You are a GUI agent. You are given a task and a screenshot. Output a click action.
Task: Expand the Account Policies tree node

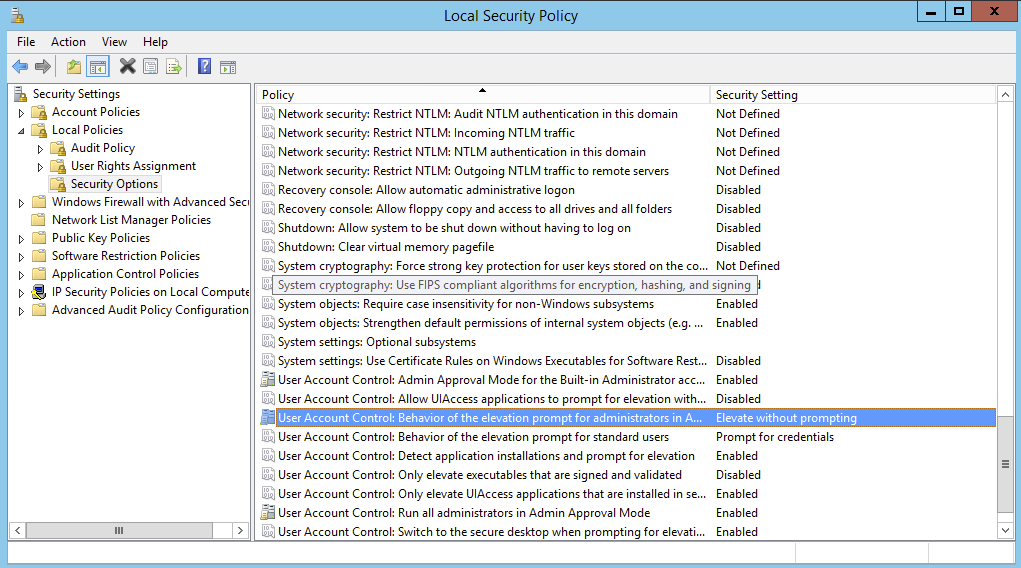[22, 113]
